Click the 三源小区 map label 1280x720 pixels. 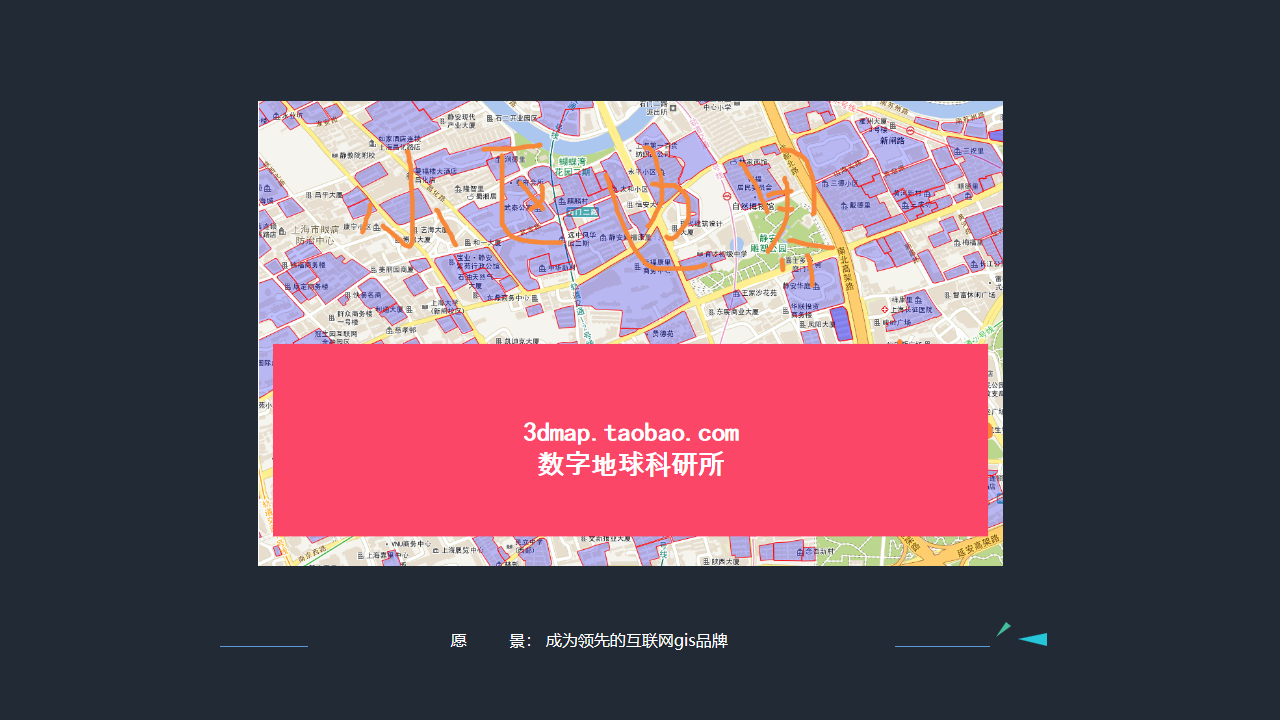click(844, 183)
